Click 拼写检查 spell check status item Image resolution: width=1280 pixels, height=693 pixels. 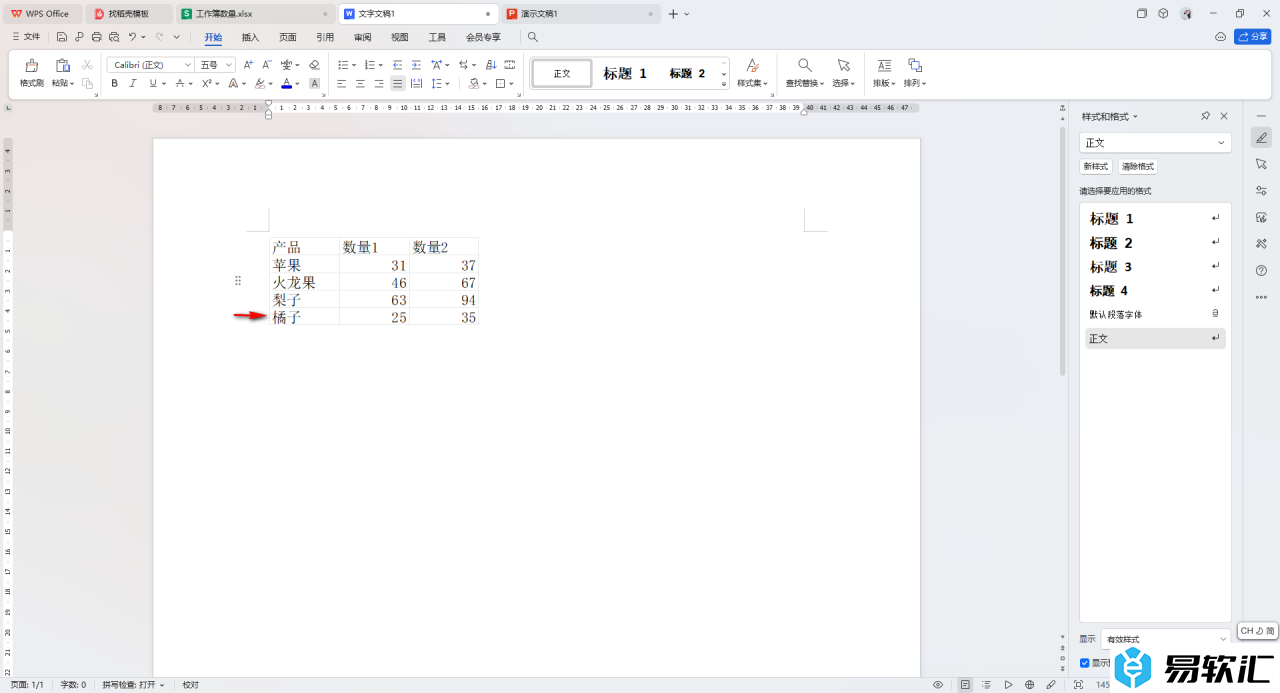[133, 685]
